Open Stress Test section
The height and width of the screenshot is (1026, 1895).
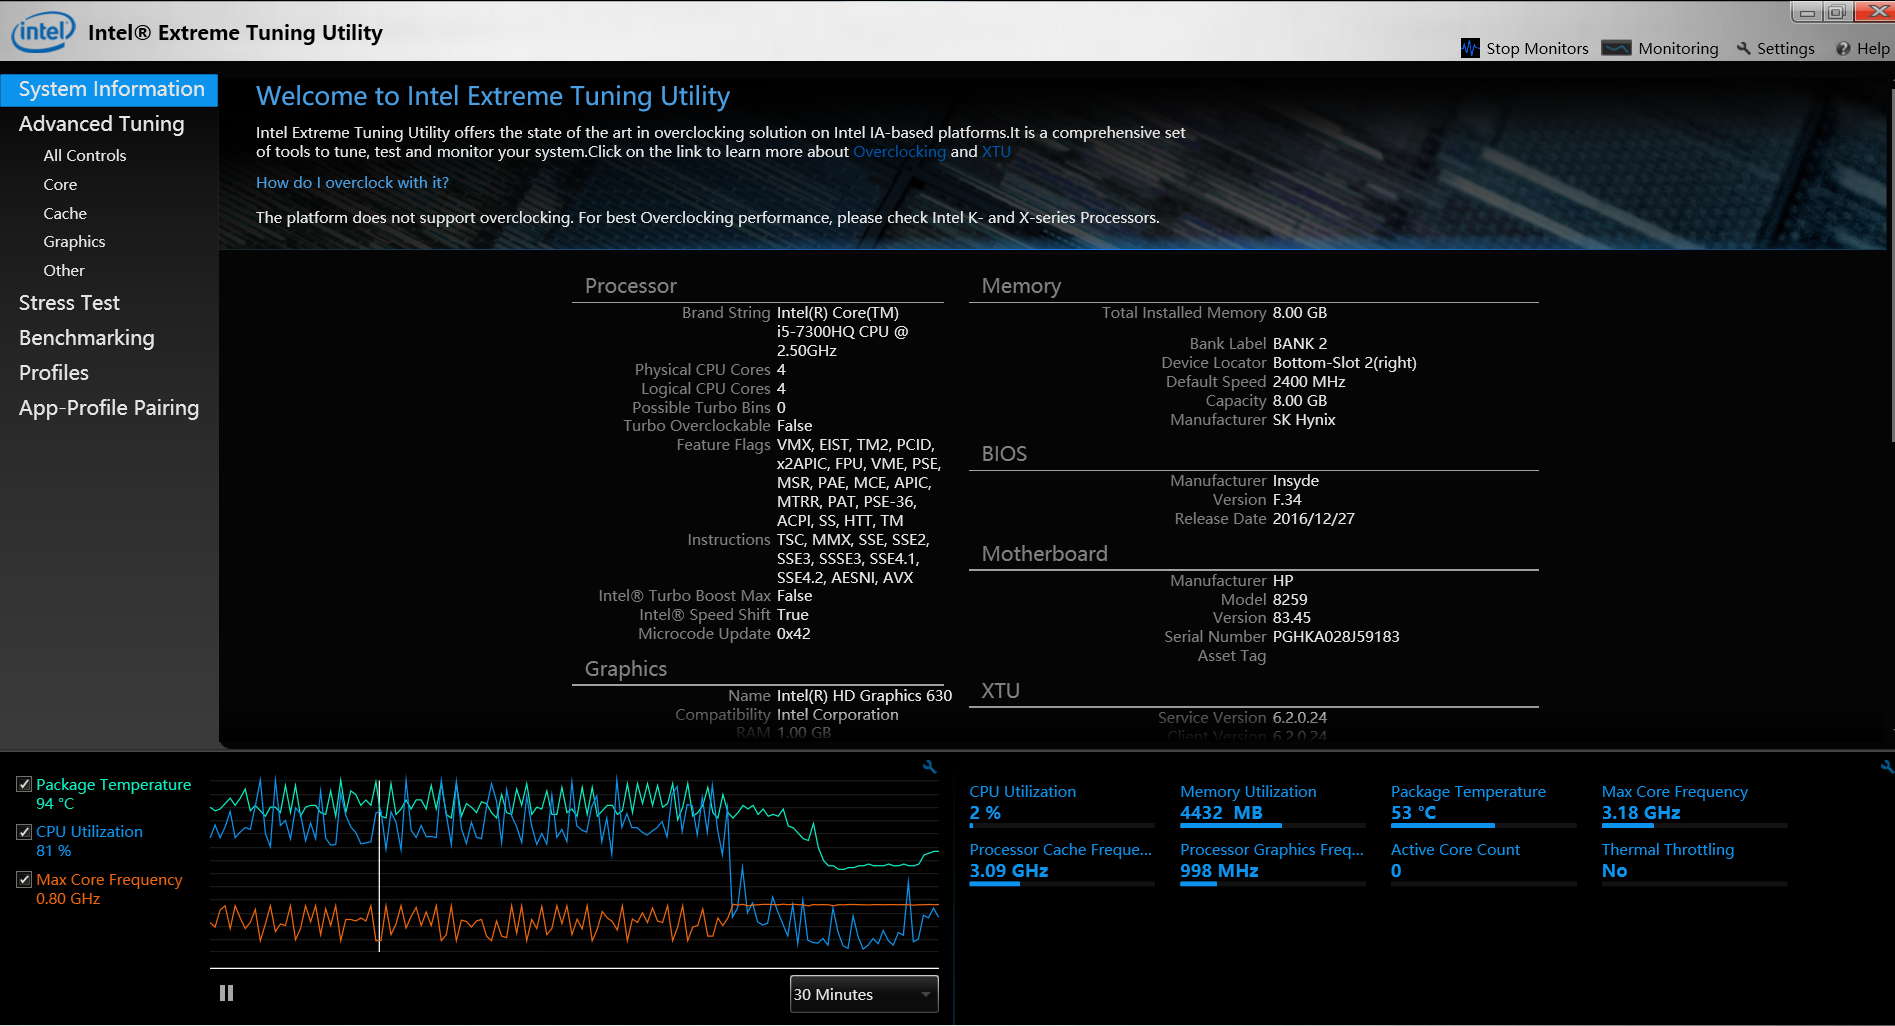[69, 303]
